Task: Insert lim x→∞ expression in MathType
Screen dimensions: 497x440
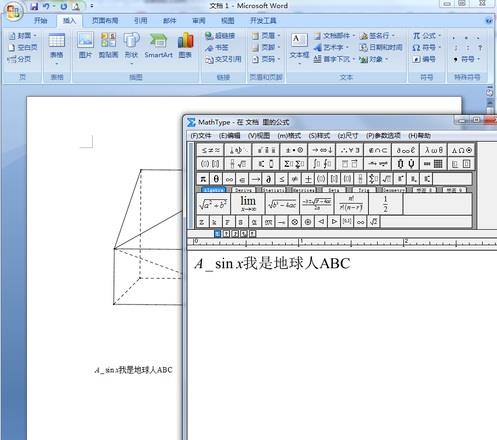Action: pos(248,203)
